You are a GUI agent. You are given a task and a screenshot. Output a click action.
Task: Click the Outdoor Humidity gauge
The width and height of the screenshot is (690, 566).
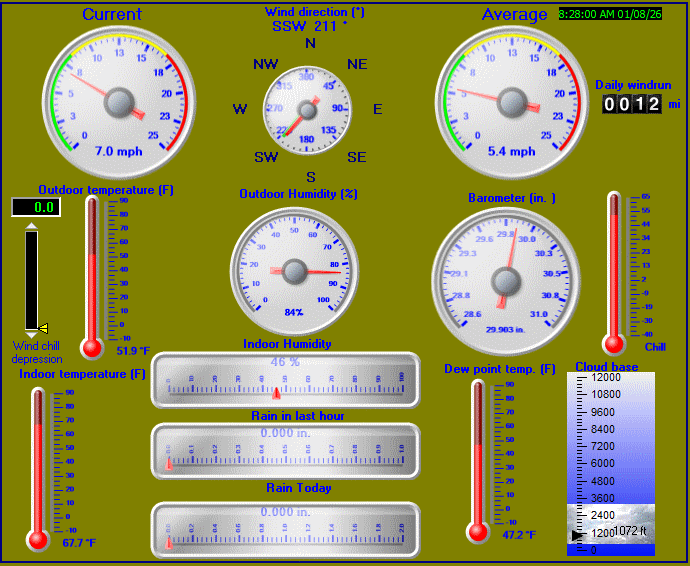pyautogui.click(x=294, y=270)
